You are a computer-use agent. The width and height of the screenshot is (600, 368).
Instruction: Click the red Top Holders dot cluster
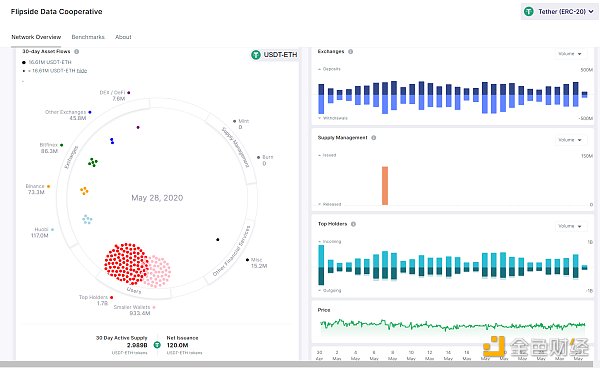[x=126, y=264]
